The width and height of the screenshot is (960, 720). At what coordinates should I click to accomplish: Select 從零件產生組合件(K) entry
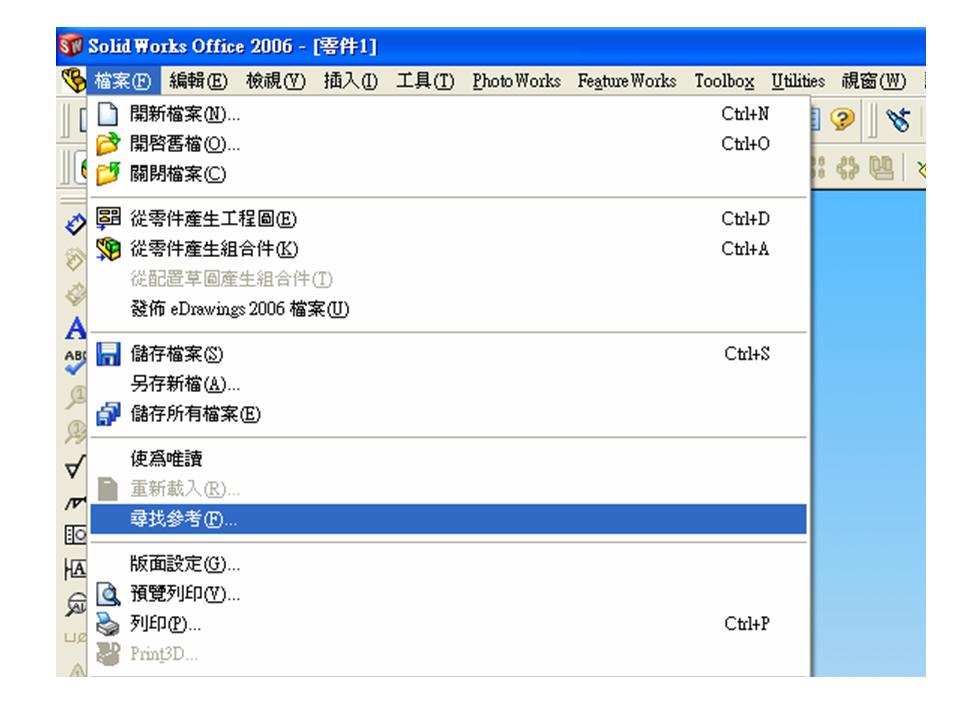click(448, 249)
